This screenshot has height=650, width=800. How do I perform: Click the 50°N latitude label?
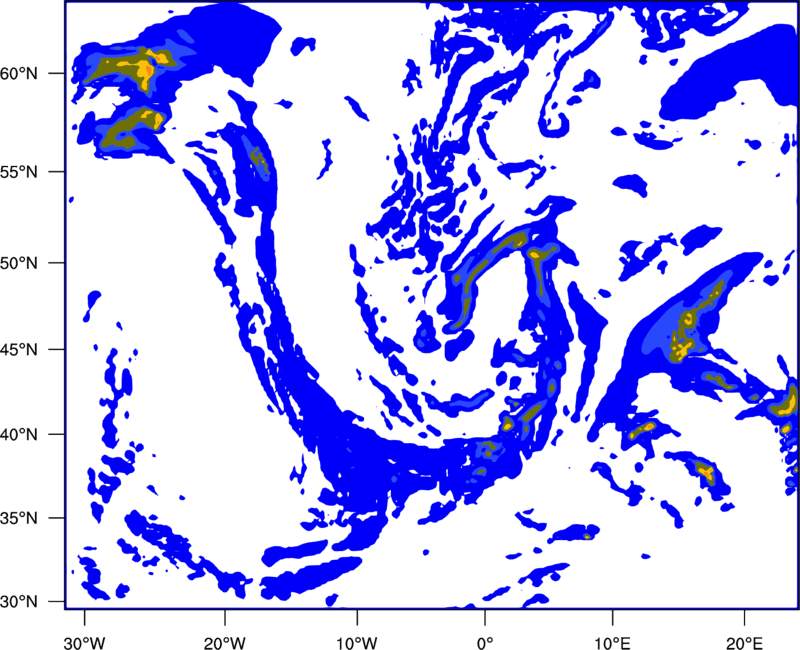(x=19, y=264)
